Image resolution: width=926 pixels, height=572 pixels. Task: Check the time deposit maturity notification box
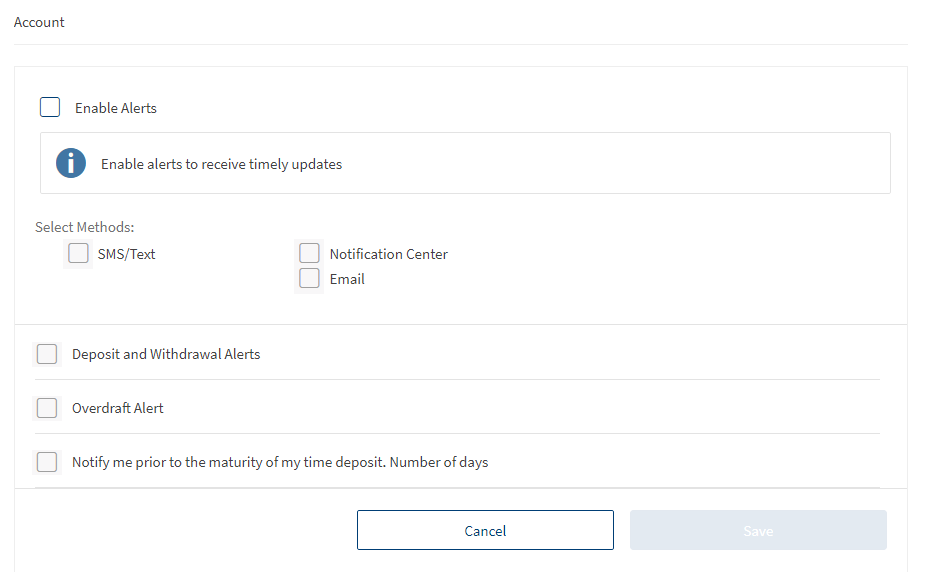[47, 462]
